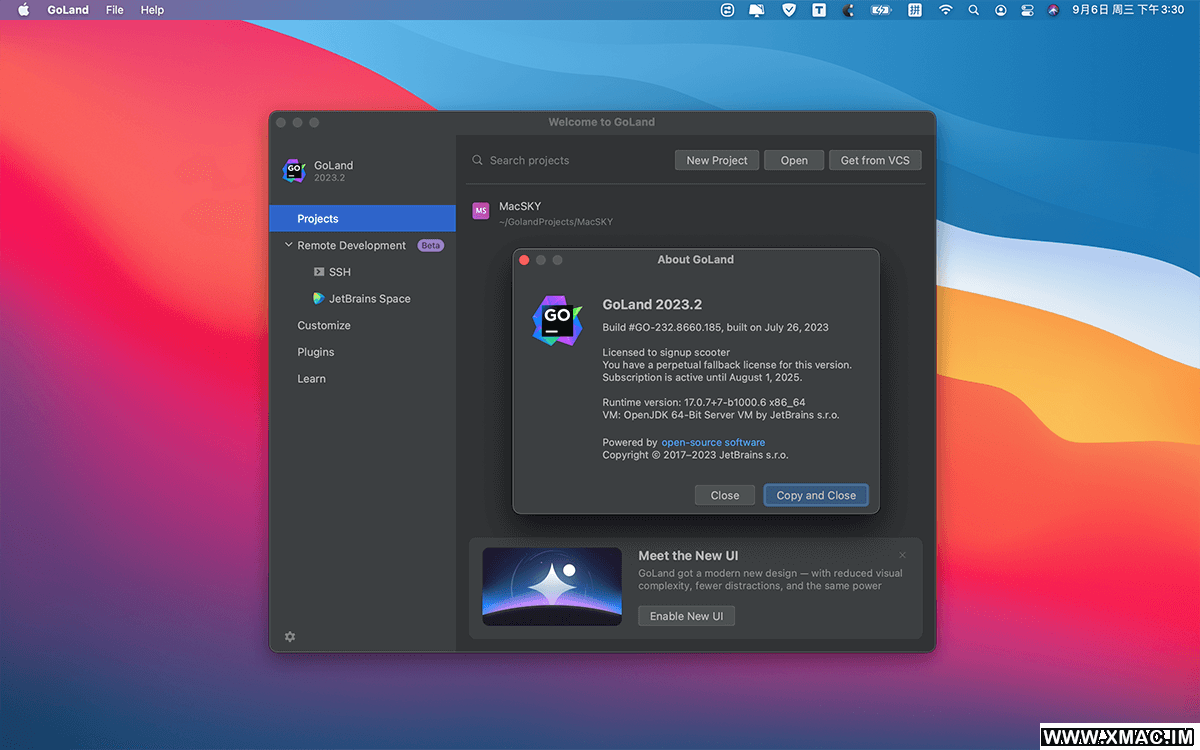Close the About GoLand dialog with the red button
The image size is (1200, 750).
pos(524,260)
